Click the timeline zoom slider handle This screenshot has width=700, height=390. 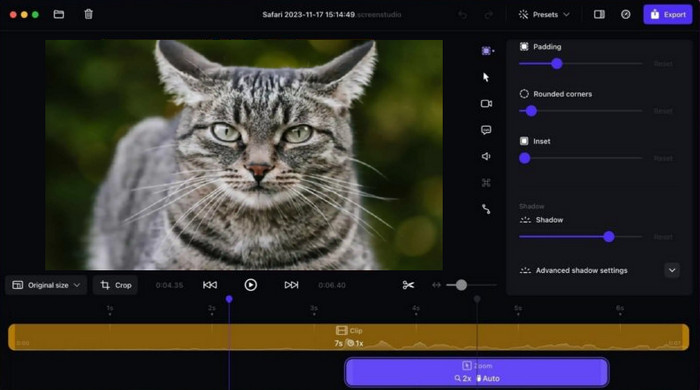[x=461, y=285]
